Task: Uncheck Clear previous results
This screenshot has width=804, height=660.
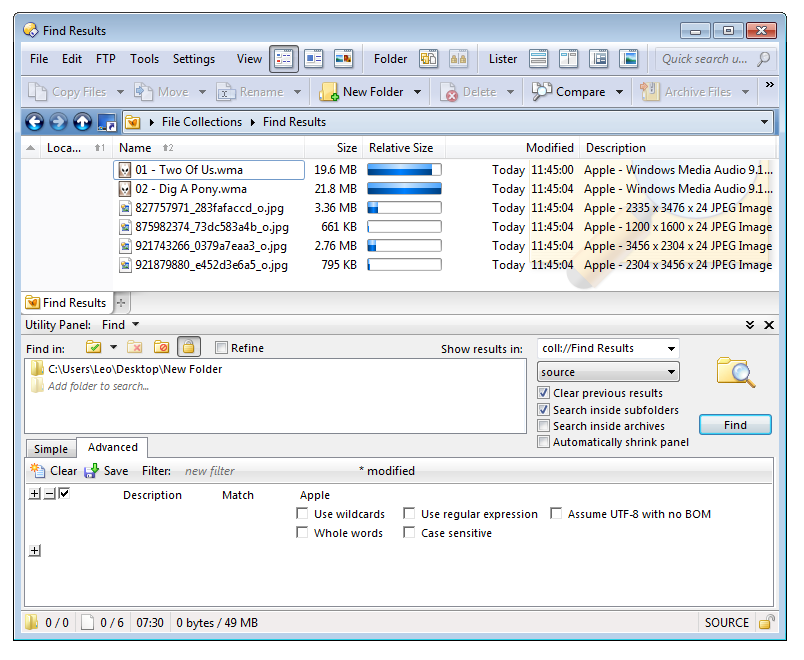Action: (543, 393)
